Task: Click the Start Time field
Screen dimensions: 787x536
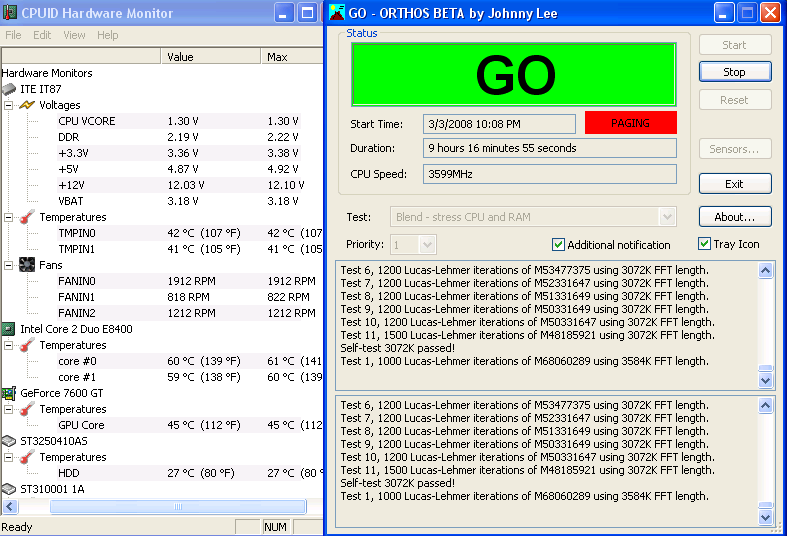Action: [499, 124]
